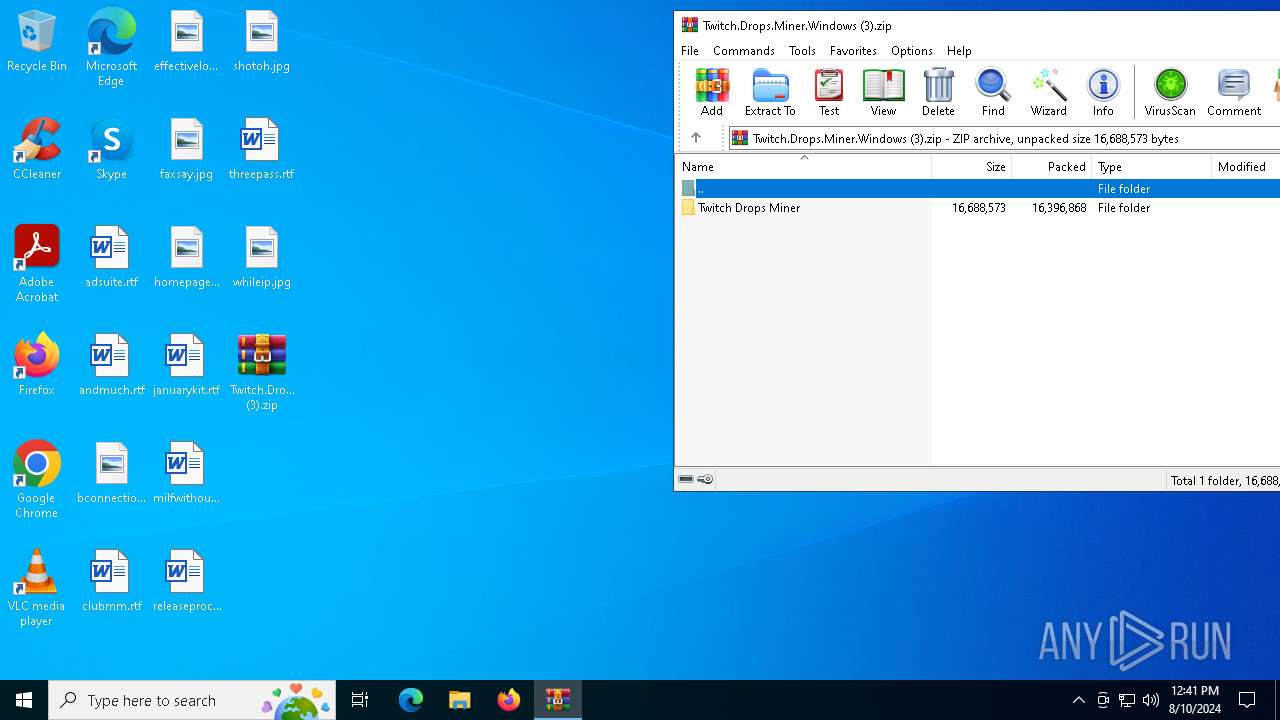Select the Google Chrome desktop shortcut

coord(37,480)
